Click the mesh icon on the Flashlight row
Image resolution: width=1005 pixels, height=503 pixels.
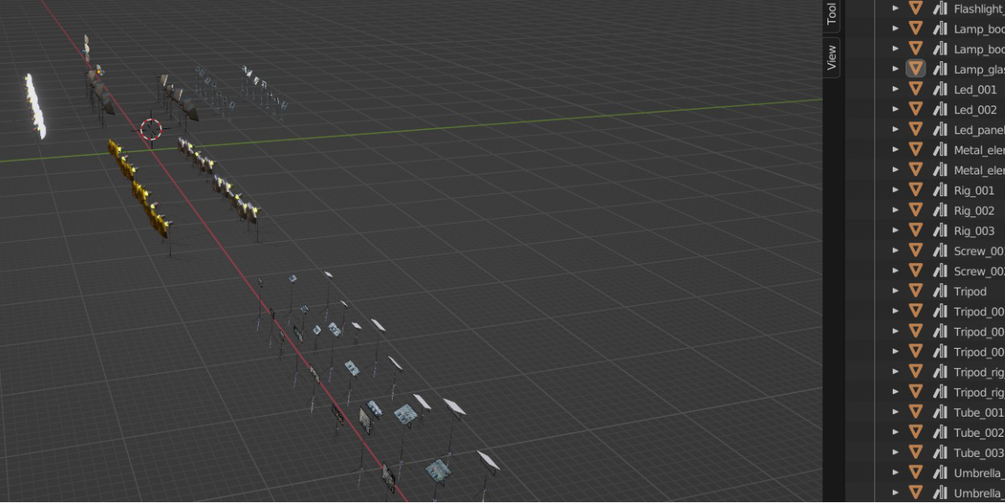coord(915,8)
